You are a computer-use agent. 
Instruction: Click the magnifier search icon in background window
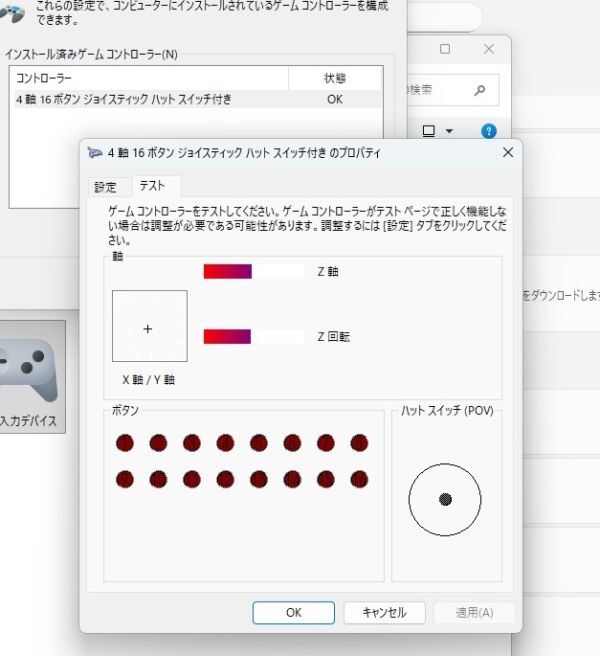point(480,90)
